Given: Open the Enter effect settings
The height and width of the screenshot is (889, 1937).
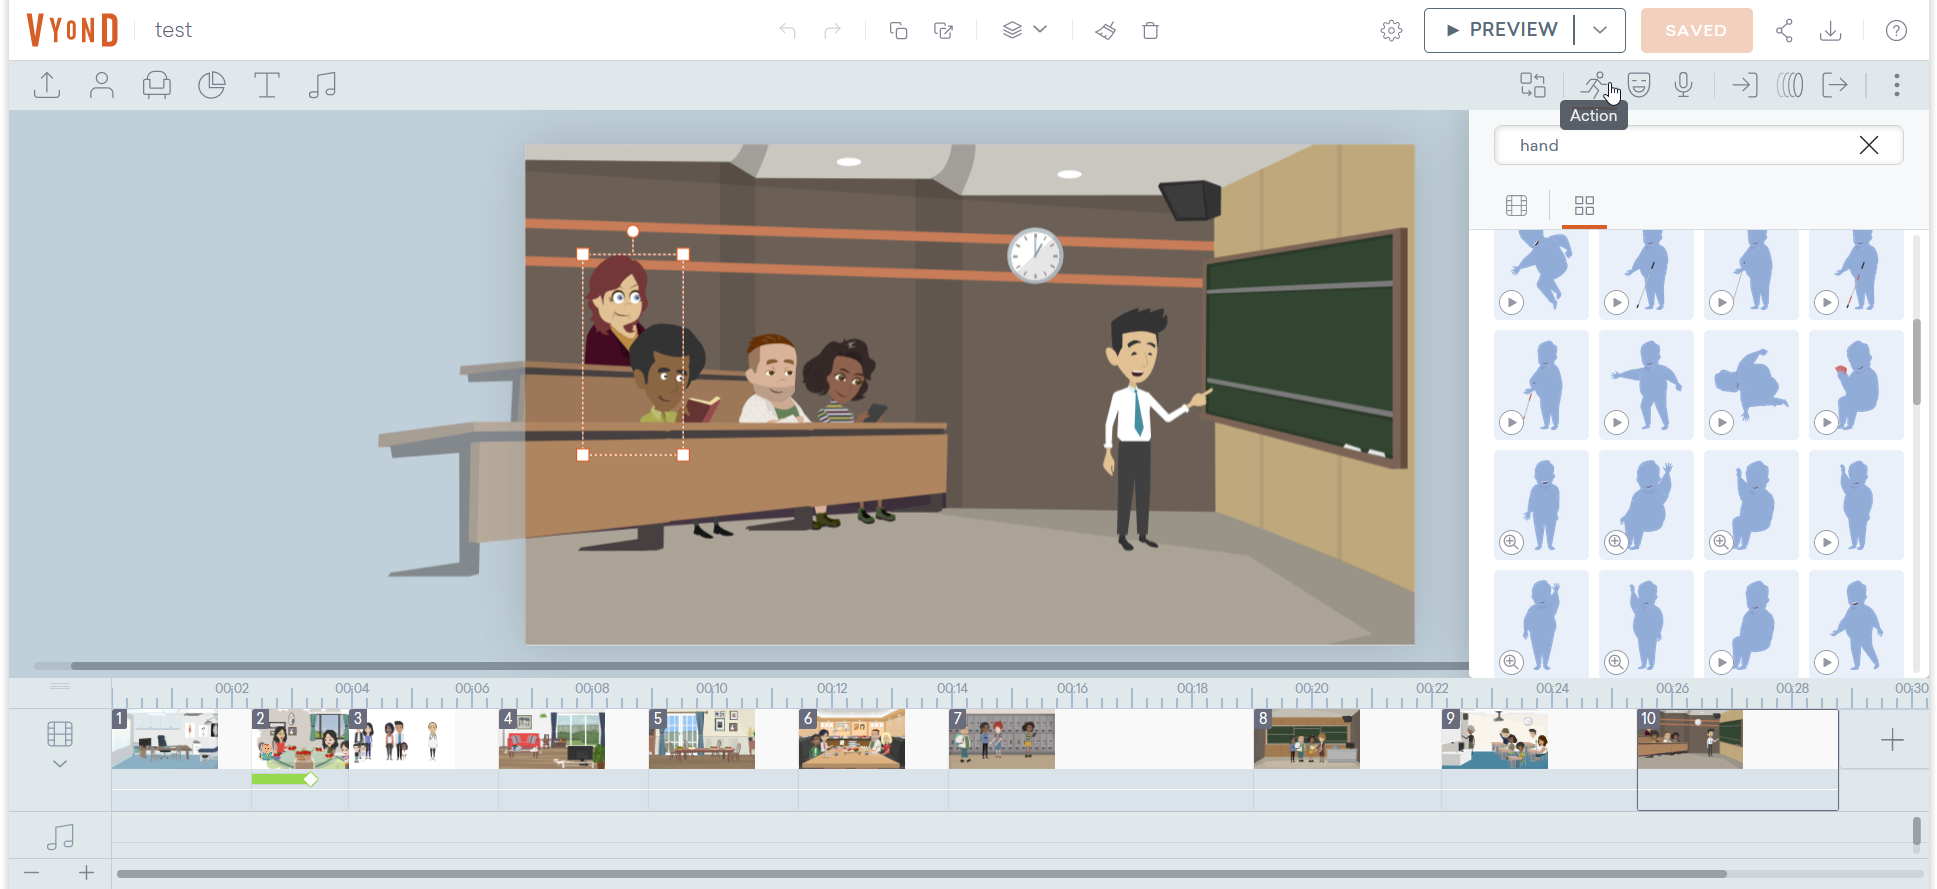Looking at the screenshot, I should tap(1744, 86).
